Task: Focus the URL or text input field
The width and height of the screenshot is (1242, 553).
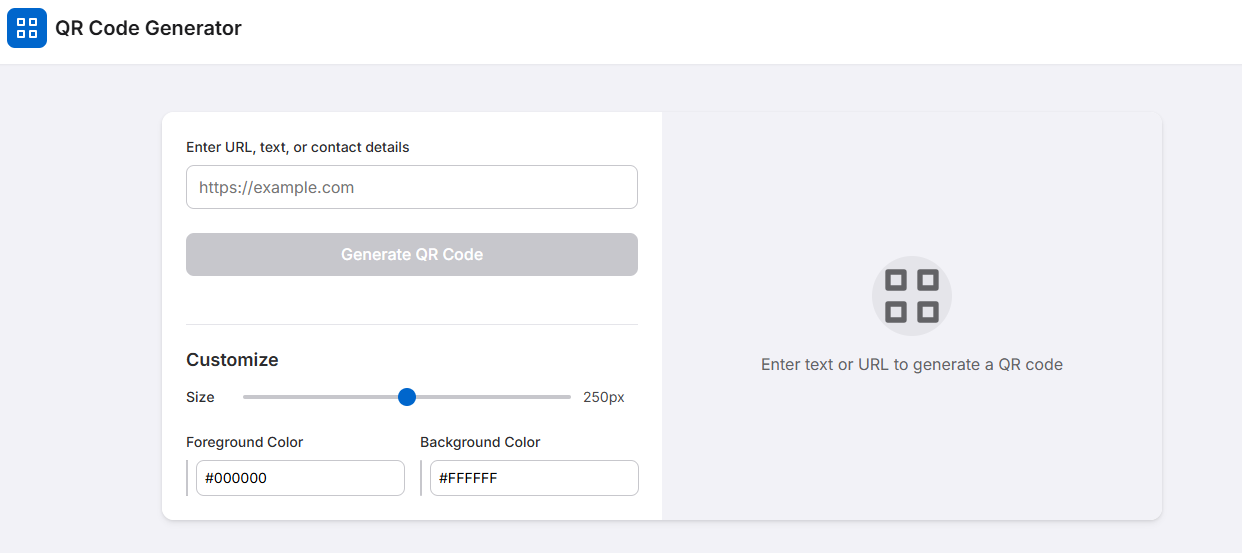Action: click(412, 187)
